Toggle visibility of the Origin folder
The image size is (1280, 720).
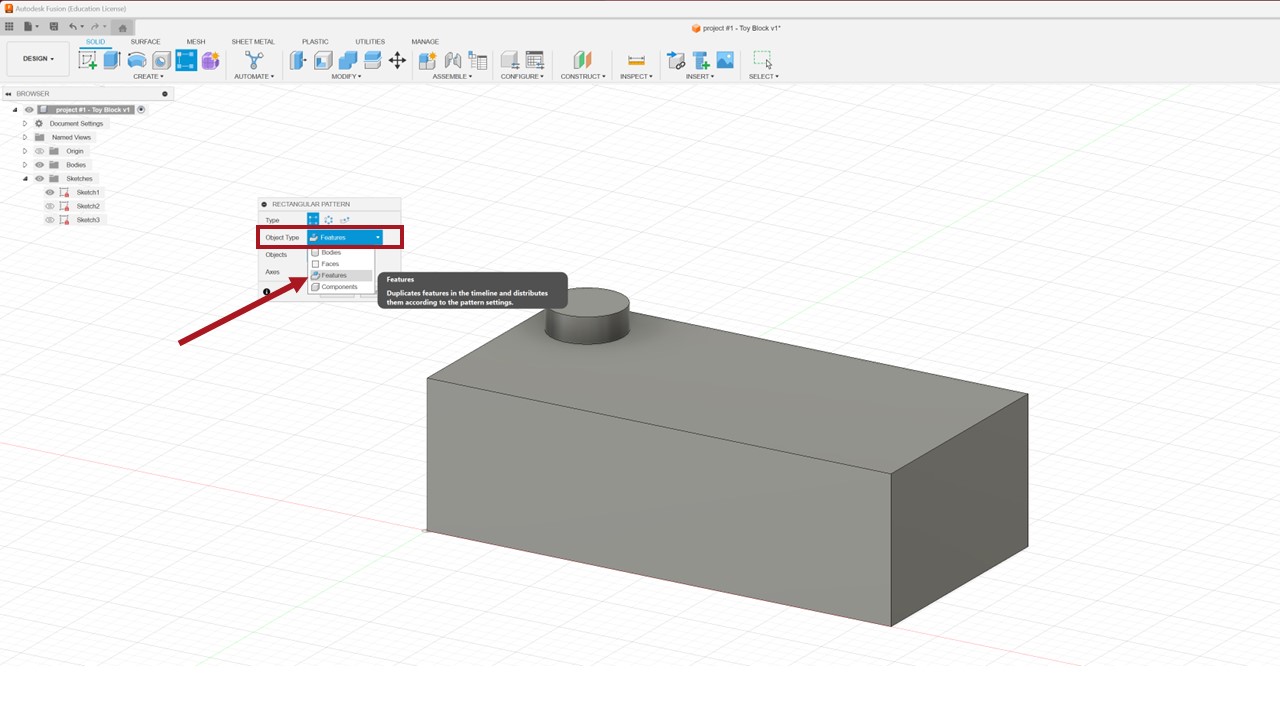pos(40,151)
